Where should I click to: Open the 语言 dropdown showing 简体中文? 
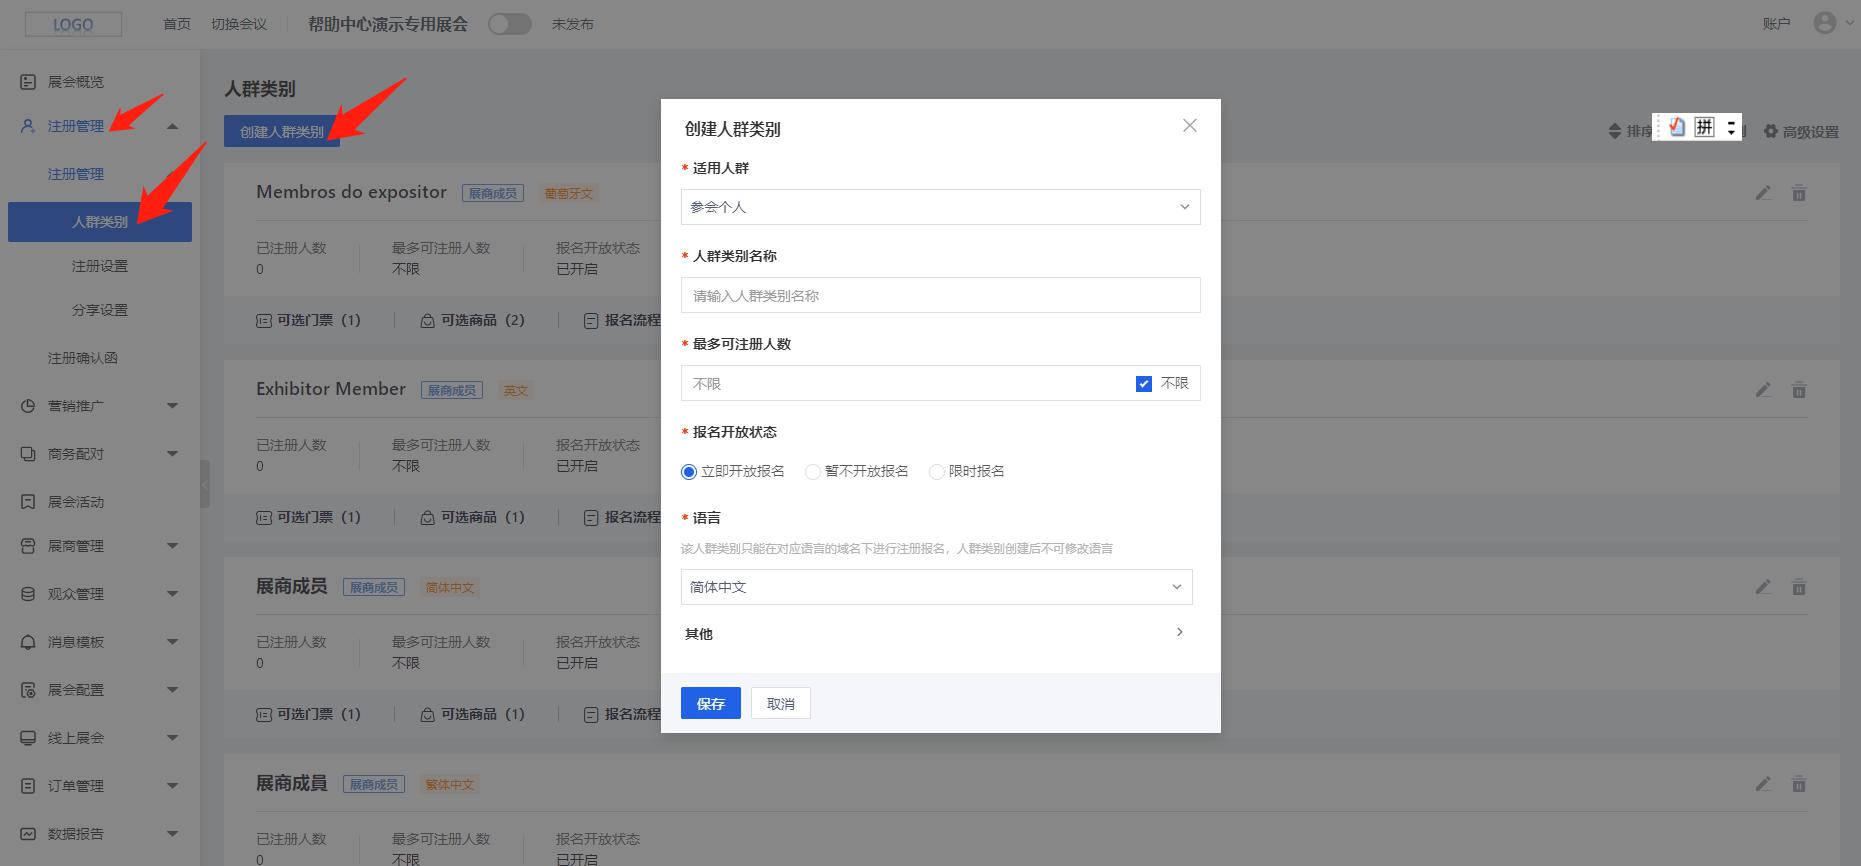[936, 587]
